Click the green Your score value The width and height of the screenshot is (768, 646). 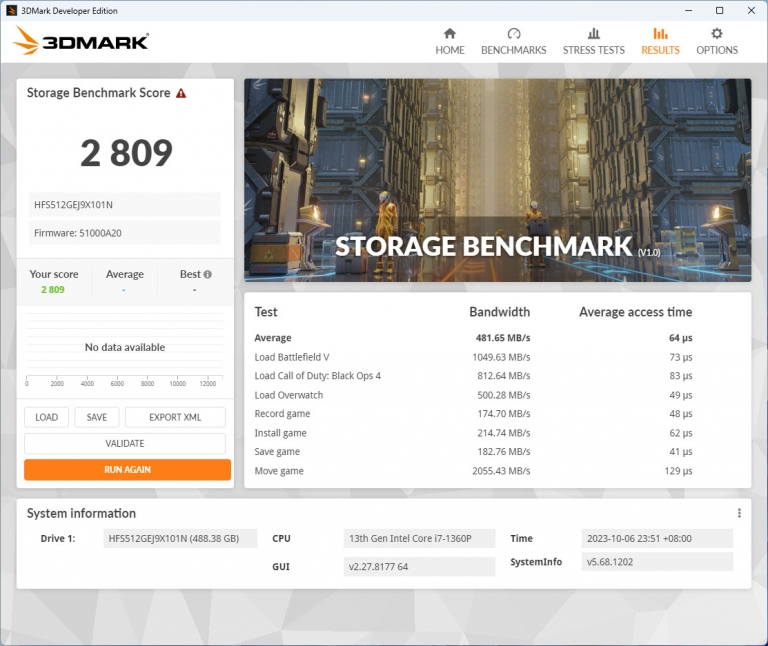[x=53, y=289]
